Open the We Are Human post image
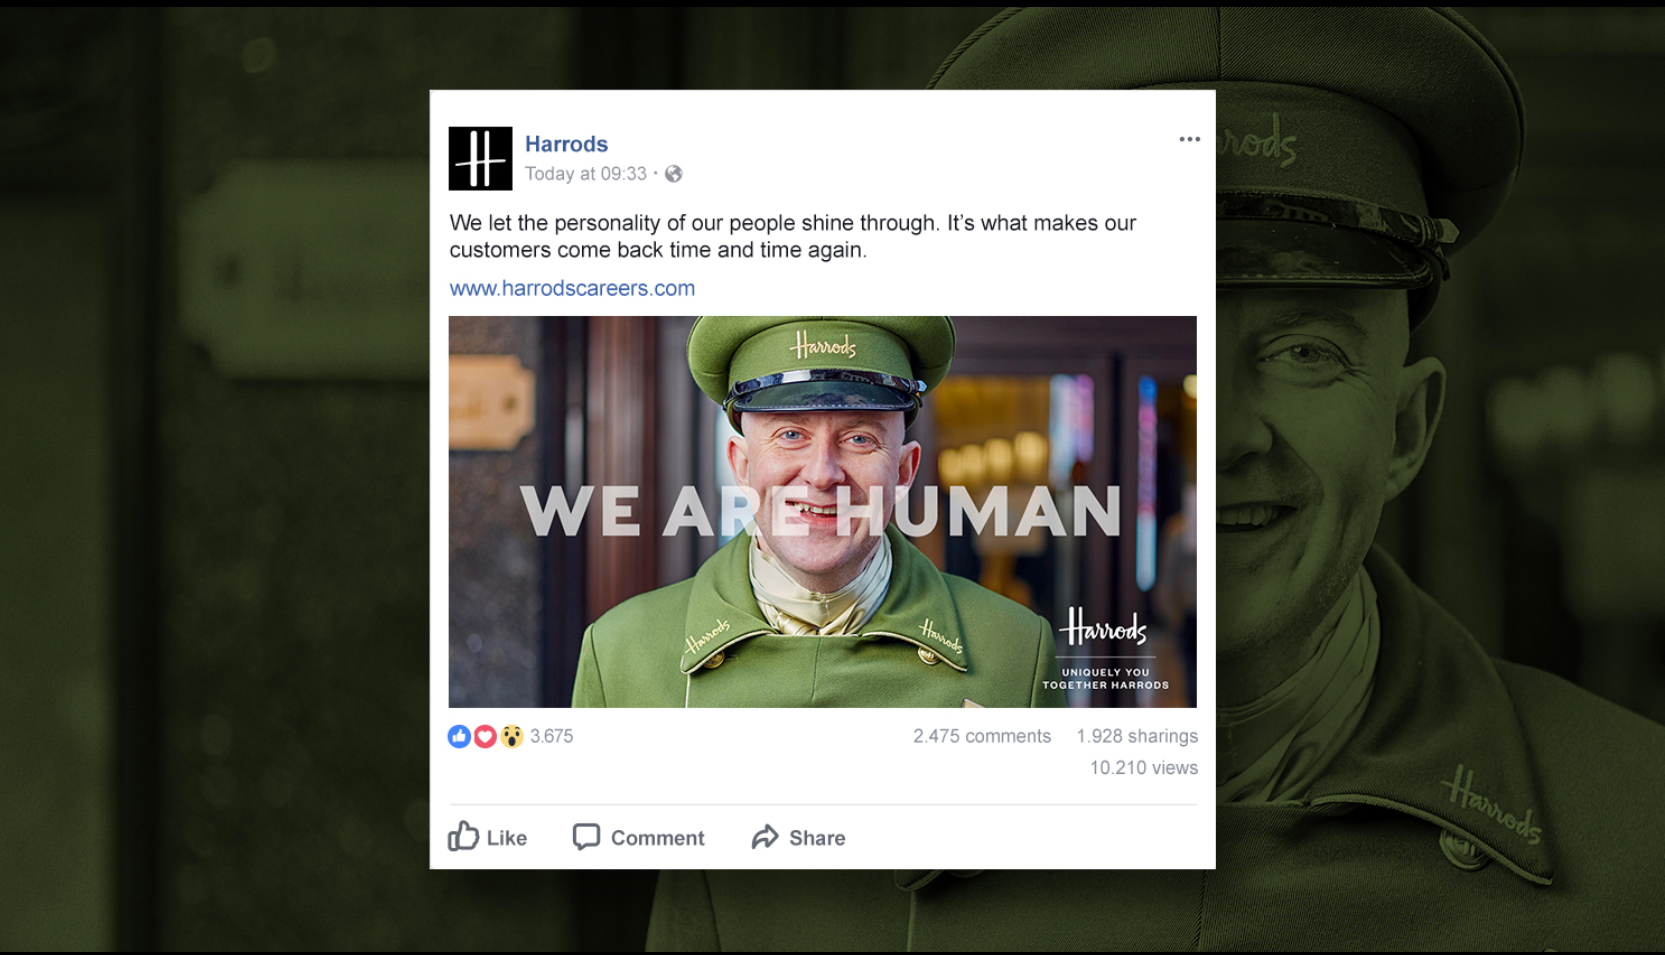Image resolution: width=1665 pixels, height=955 pixels. 822,512
